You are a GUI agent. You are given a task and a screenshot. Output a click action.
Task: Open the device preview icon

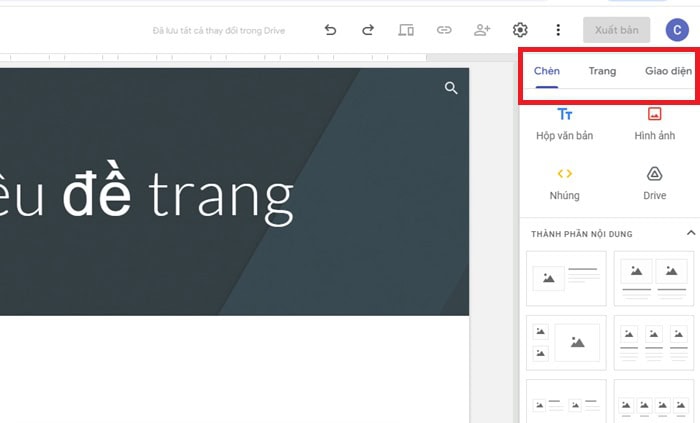coord(406,30)
